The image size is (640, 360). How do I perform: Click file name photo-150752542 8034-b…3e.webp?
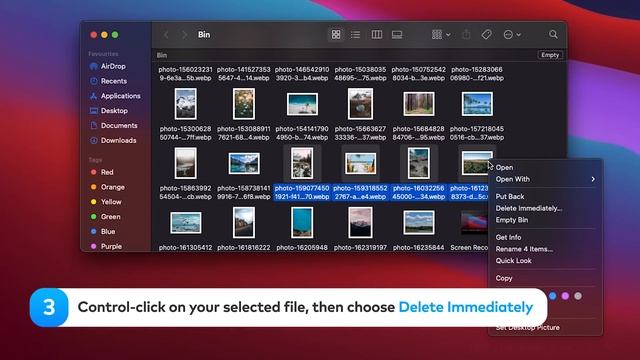coord(419,74)
